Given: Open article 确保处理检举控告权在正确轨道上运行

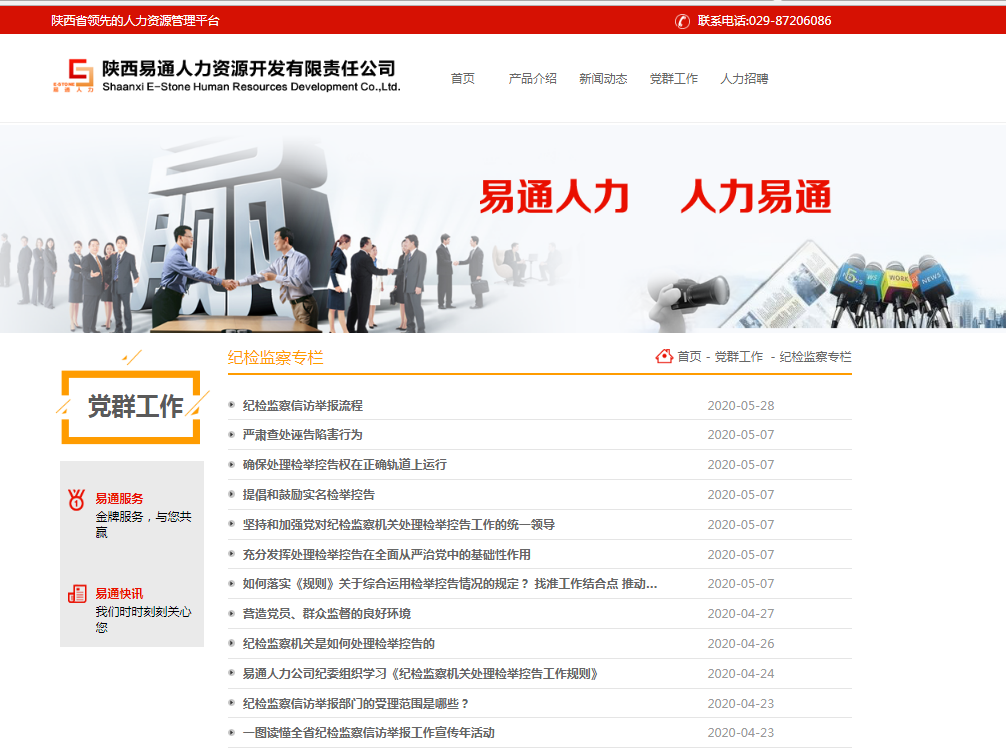Looking at the screenshot, I should [x=345, y=464].
